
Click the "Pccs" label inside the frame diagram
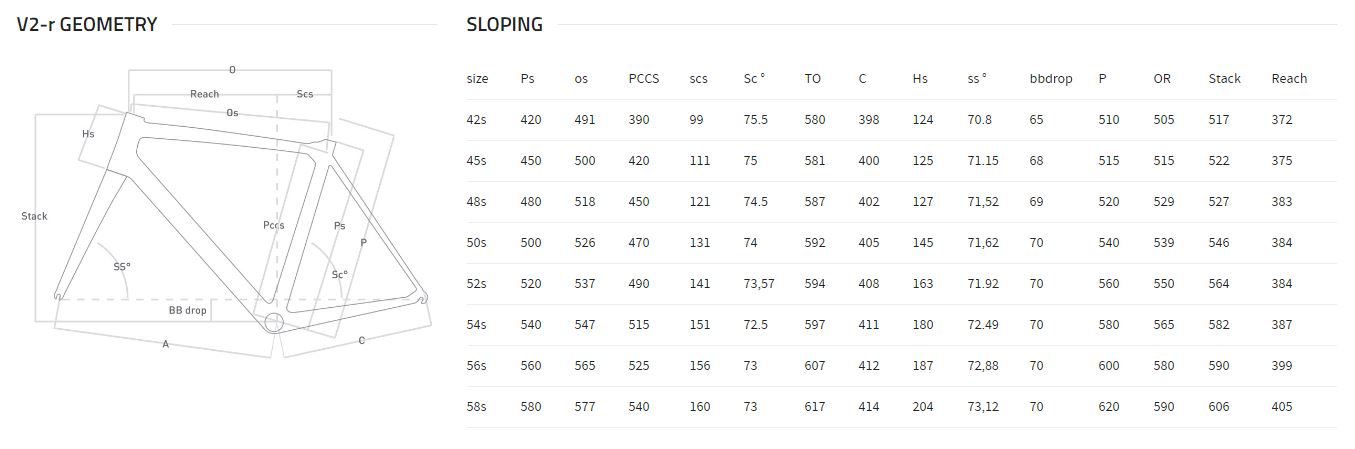tap(273, 225)
